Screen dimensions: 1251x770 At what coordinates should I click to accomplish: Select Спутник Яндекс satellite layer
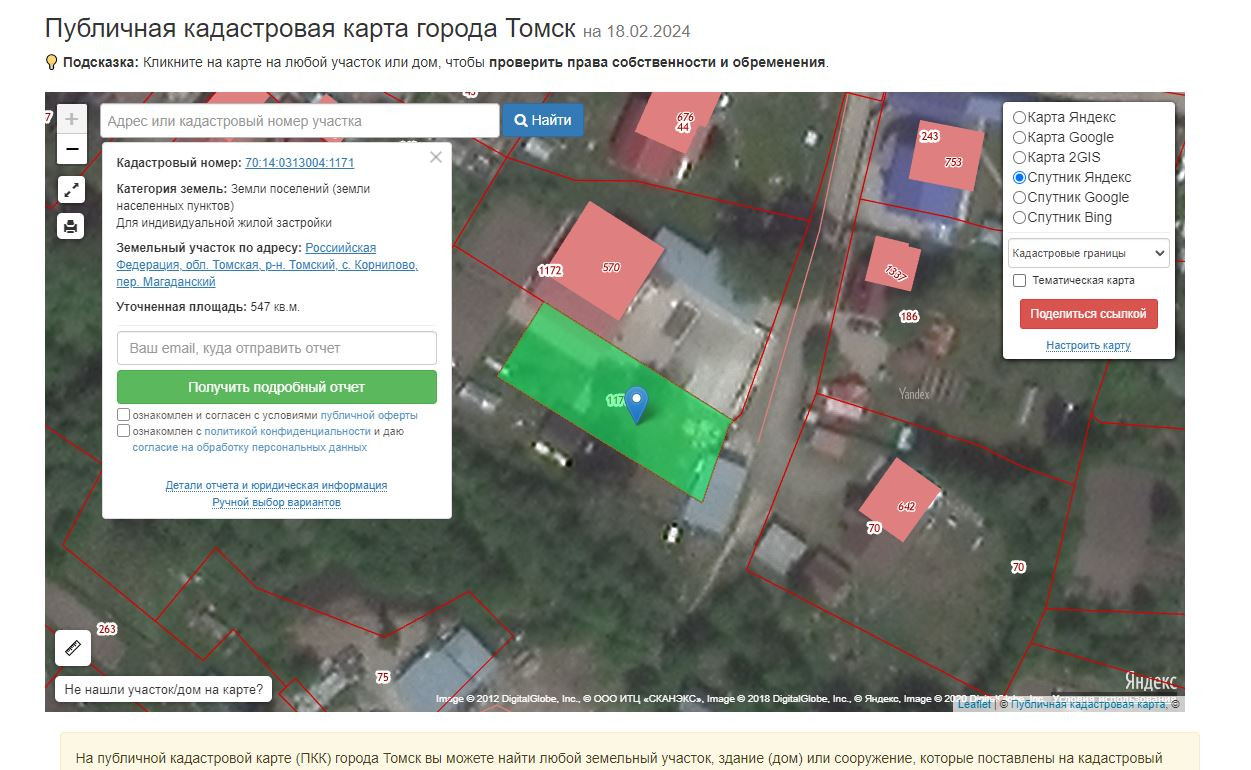tap(1020, 177)
